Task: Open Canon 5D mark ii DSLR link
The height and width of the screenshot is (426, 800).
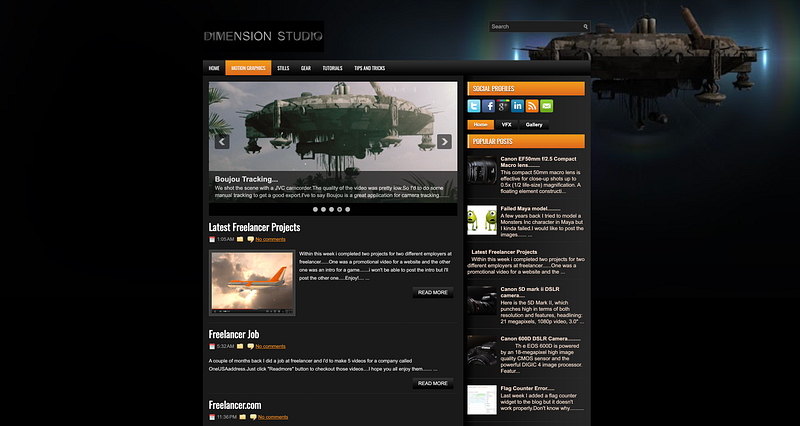Action: [530, 292]
